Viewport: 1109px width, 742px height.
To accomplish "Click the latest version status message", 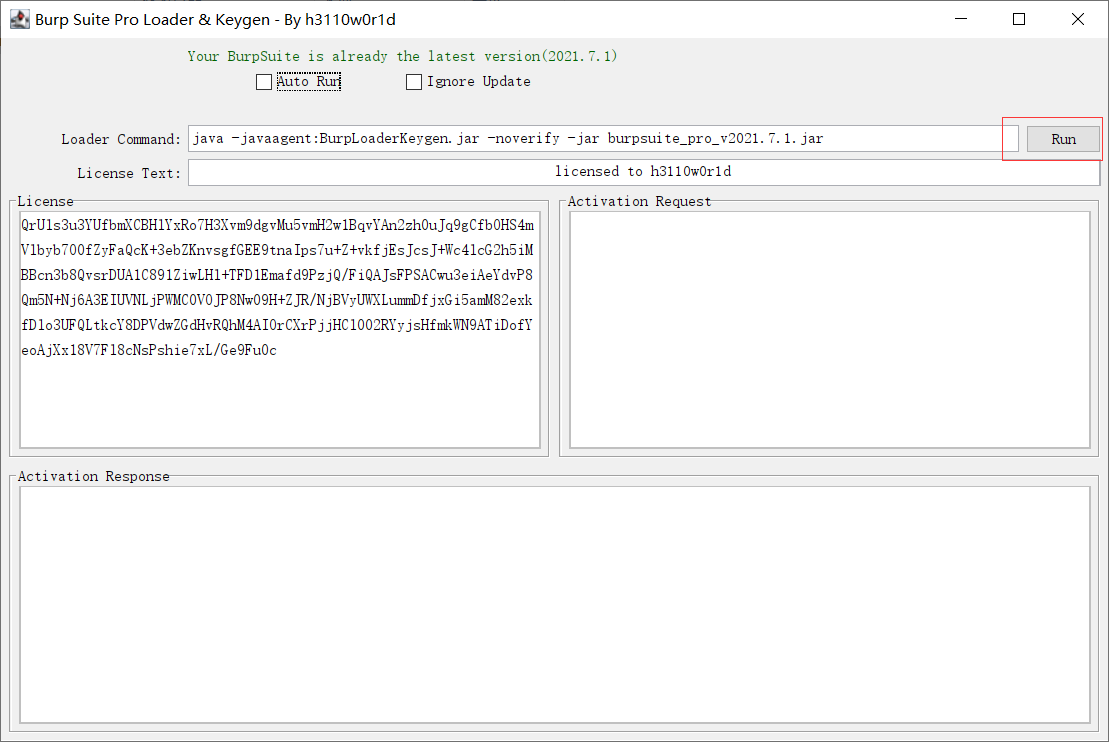I will click(x=402, y=56).
